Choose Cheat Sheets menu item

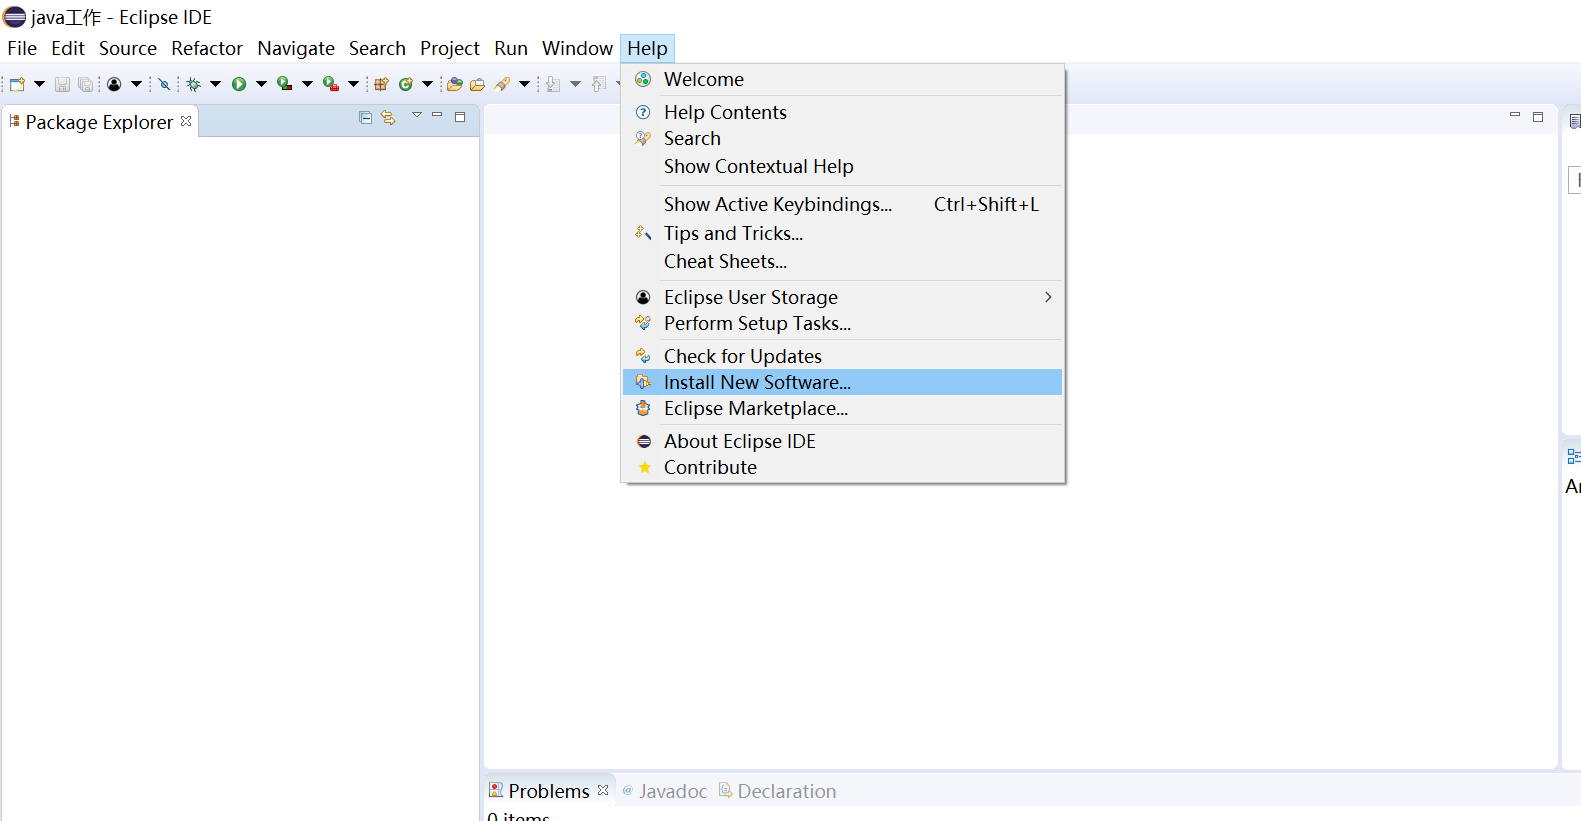pyautogui.click(x=842, y=261)
